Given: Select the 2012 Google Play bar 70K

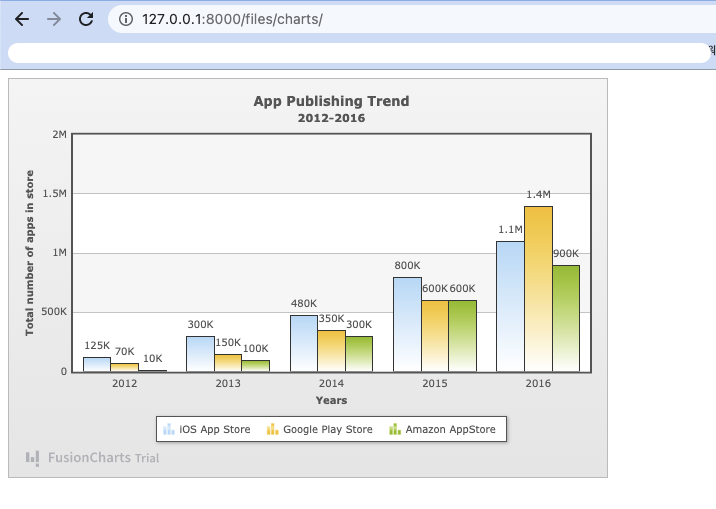Looking at the screenshot, I should click(124, 368).
